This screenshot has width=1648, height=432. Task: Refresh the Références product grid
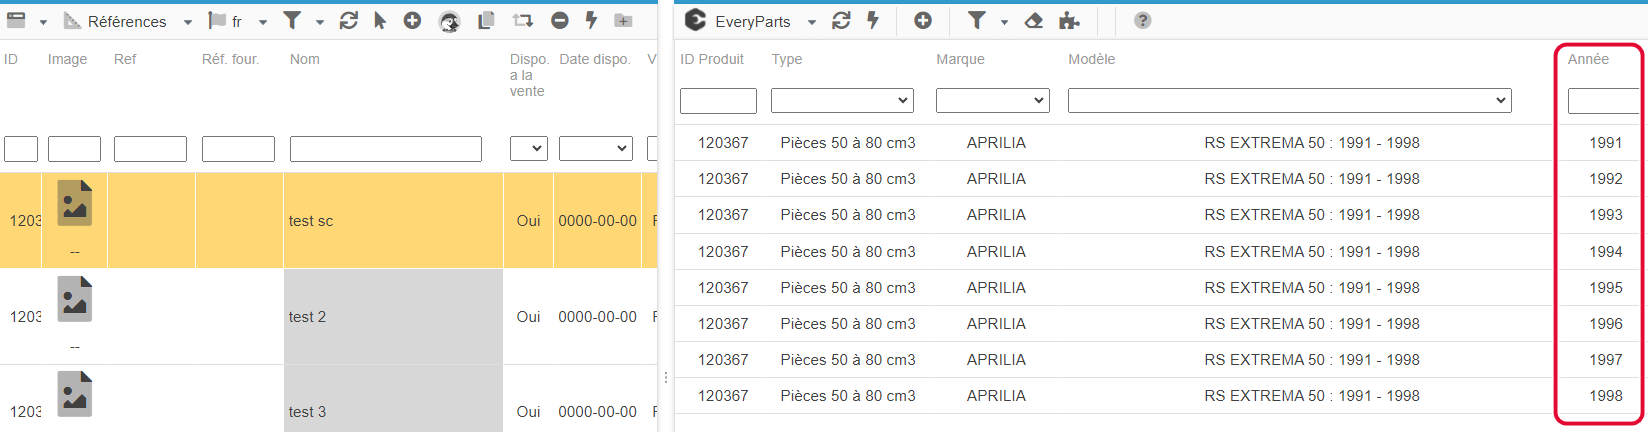coord(348,21)
